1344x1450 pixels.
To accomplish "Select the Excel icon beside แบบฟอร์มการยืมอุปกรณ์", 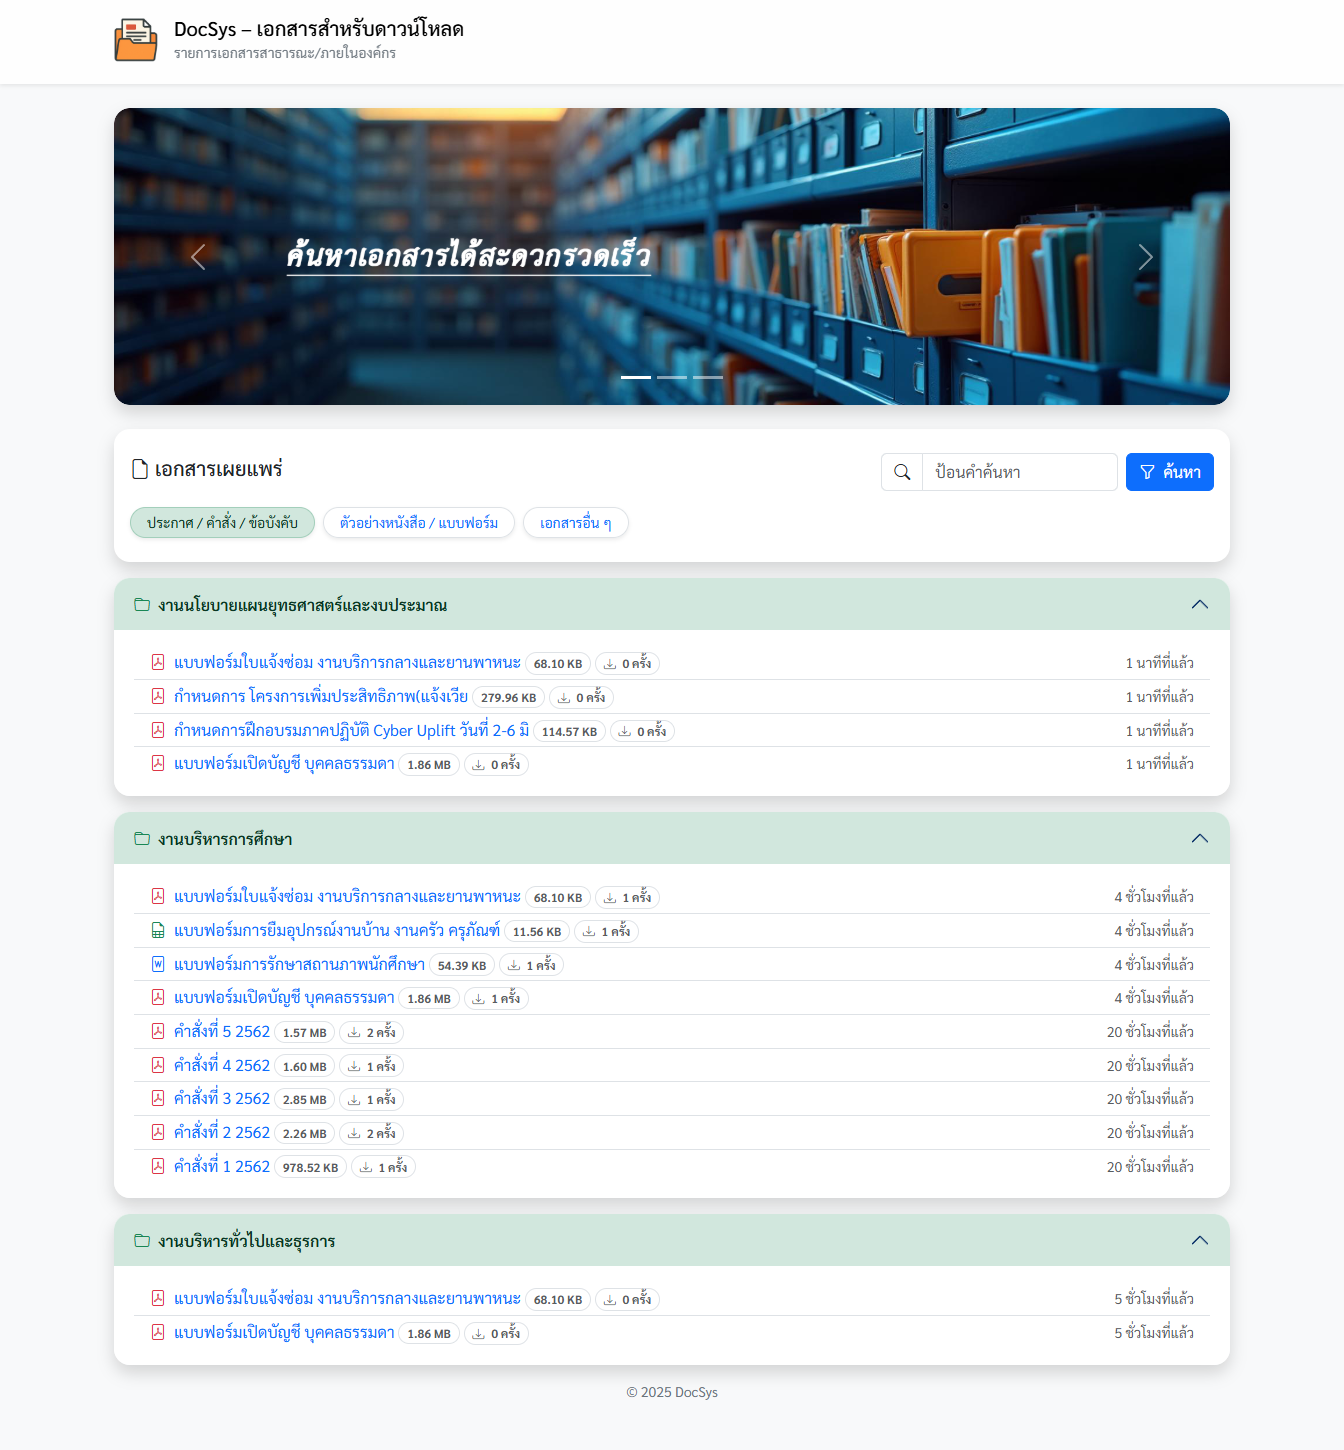I will pyautogui.click(x=158, y=930).
